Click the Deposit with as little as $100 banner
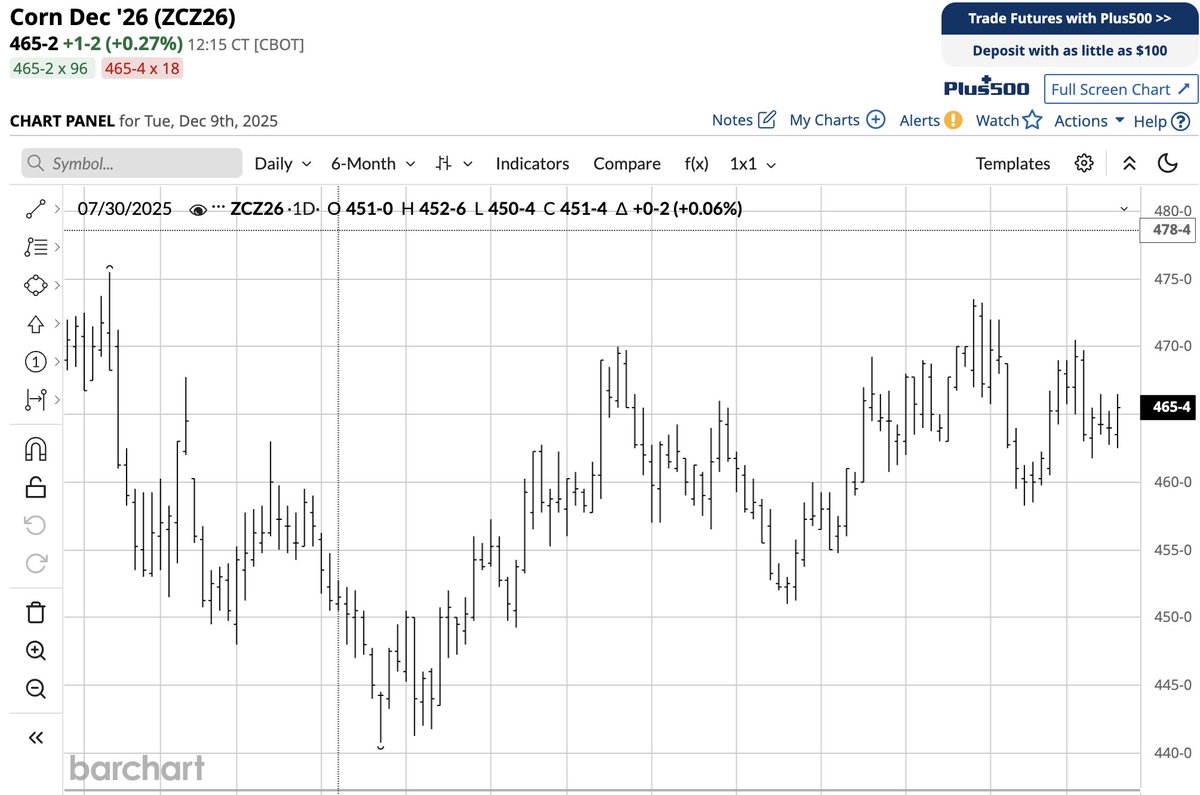This screenshot has width=1200, height=795. [1069, 50]
